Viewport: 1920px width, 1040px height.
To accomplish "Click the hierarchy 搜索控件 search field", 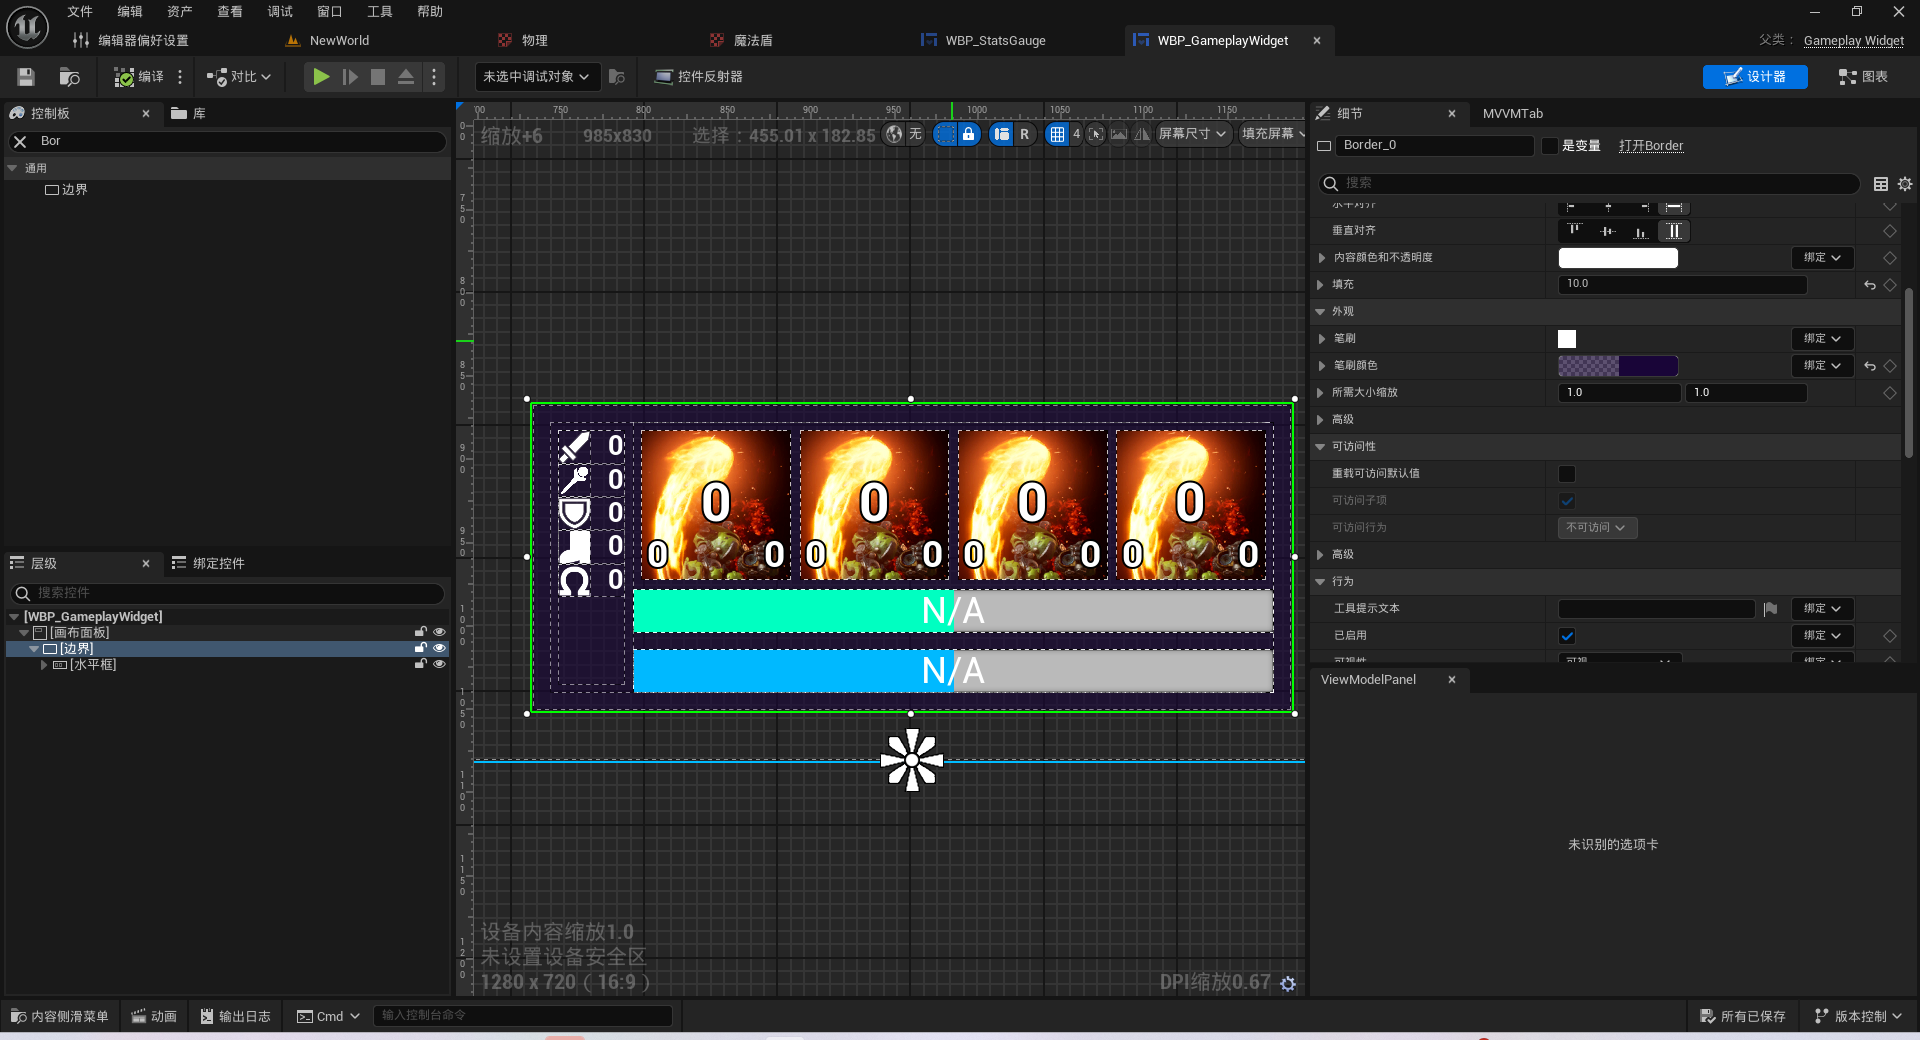I will click(x=227, y=594).
